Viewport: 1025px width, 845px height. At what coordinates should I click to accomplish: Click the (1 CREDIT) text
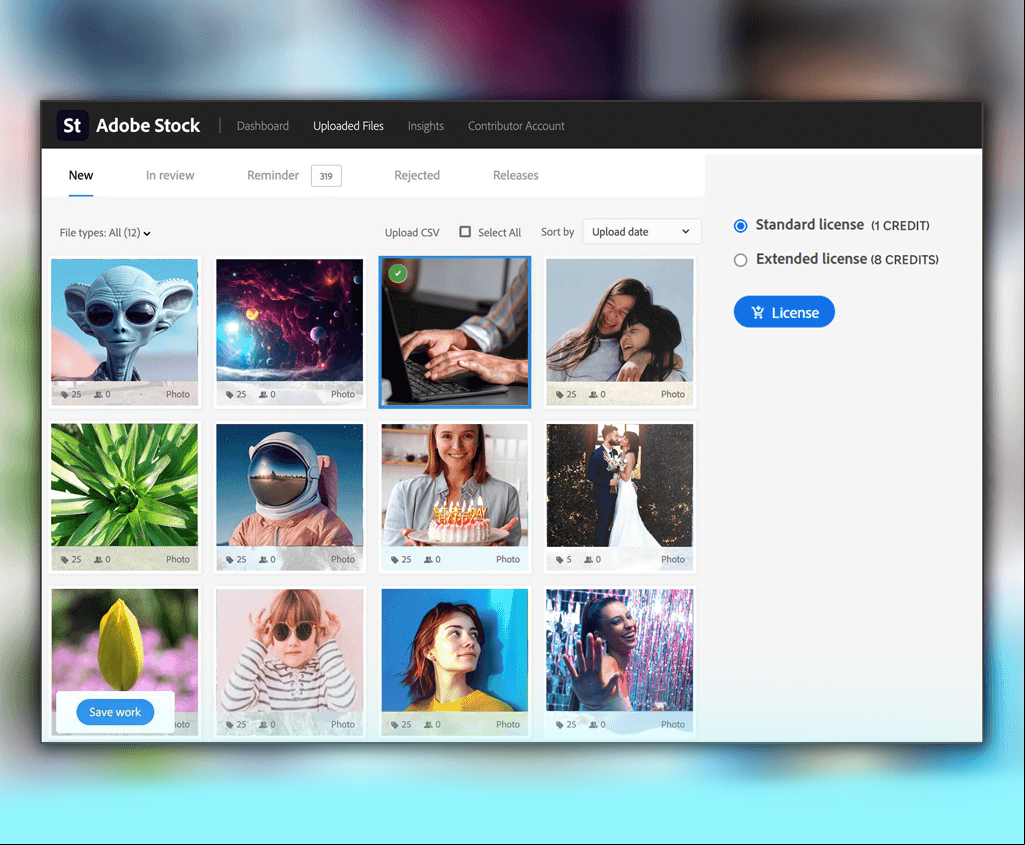point(900,226)
